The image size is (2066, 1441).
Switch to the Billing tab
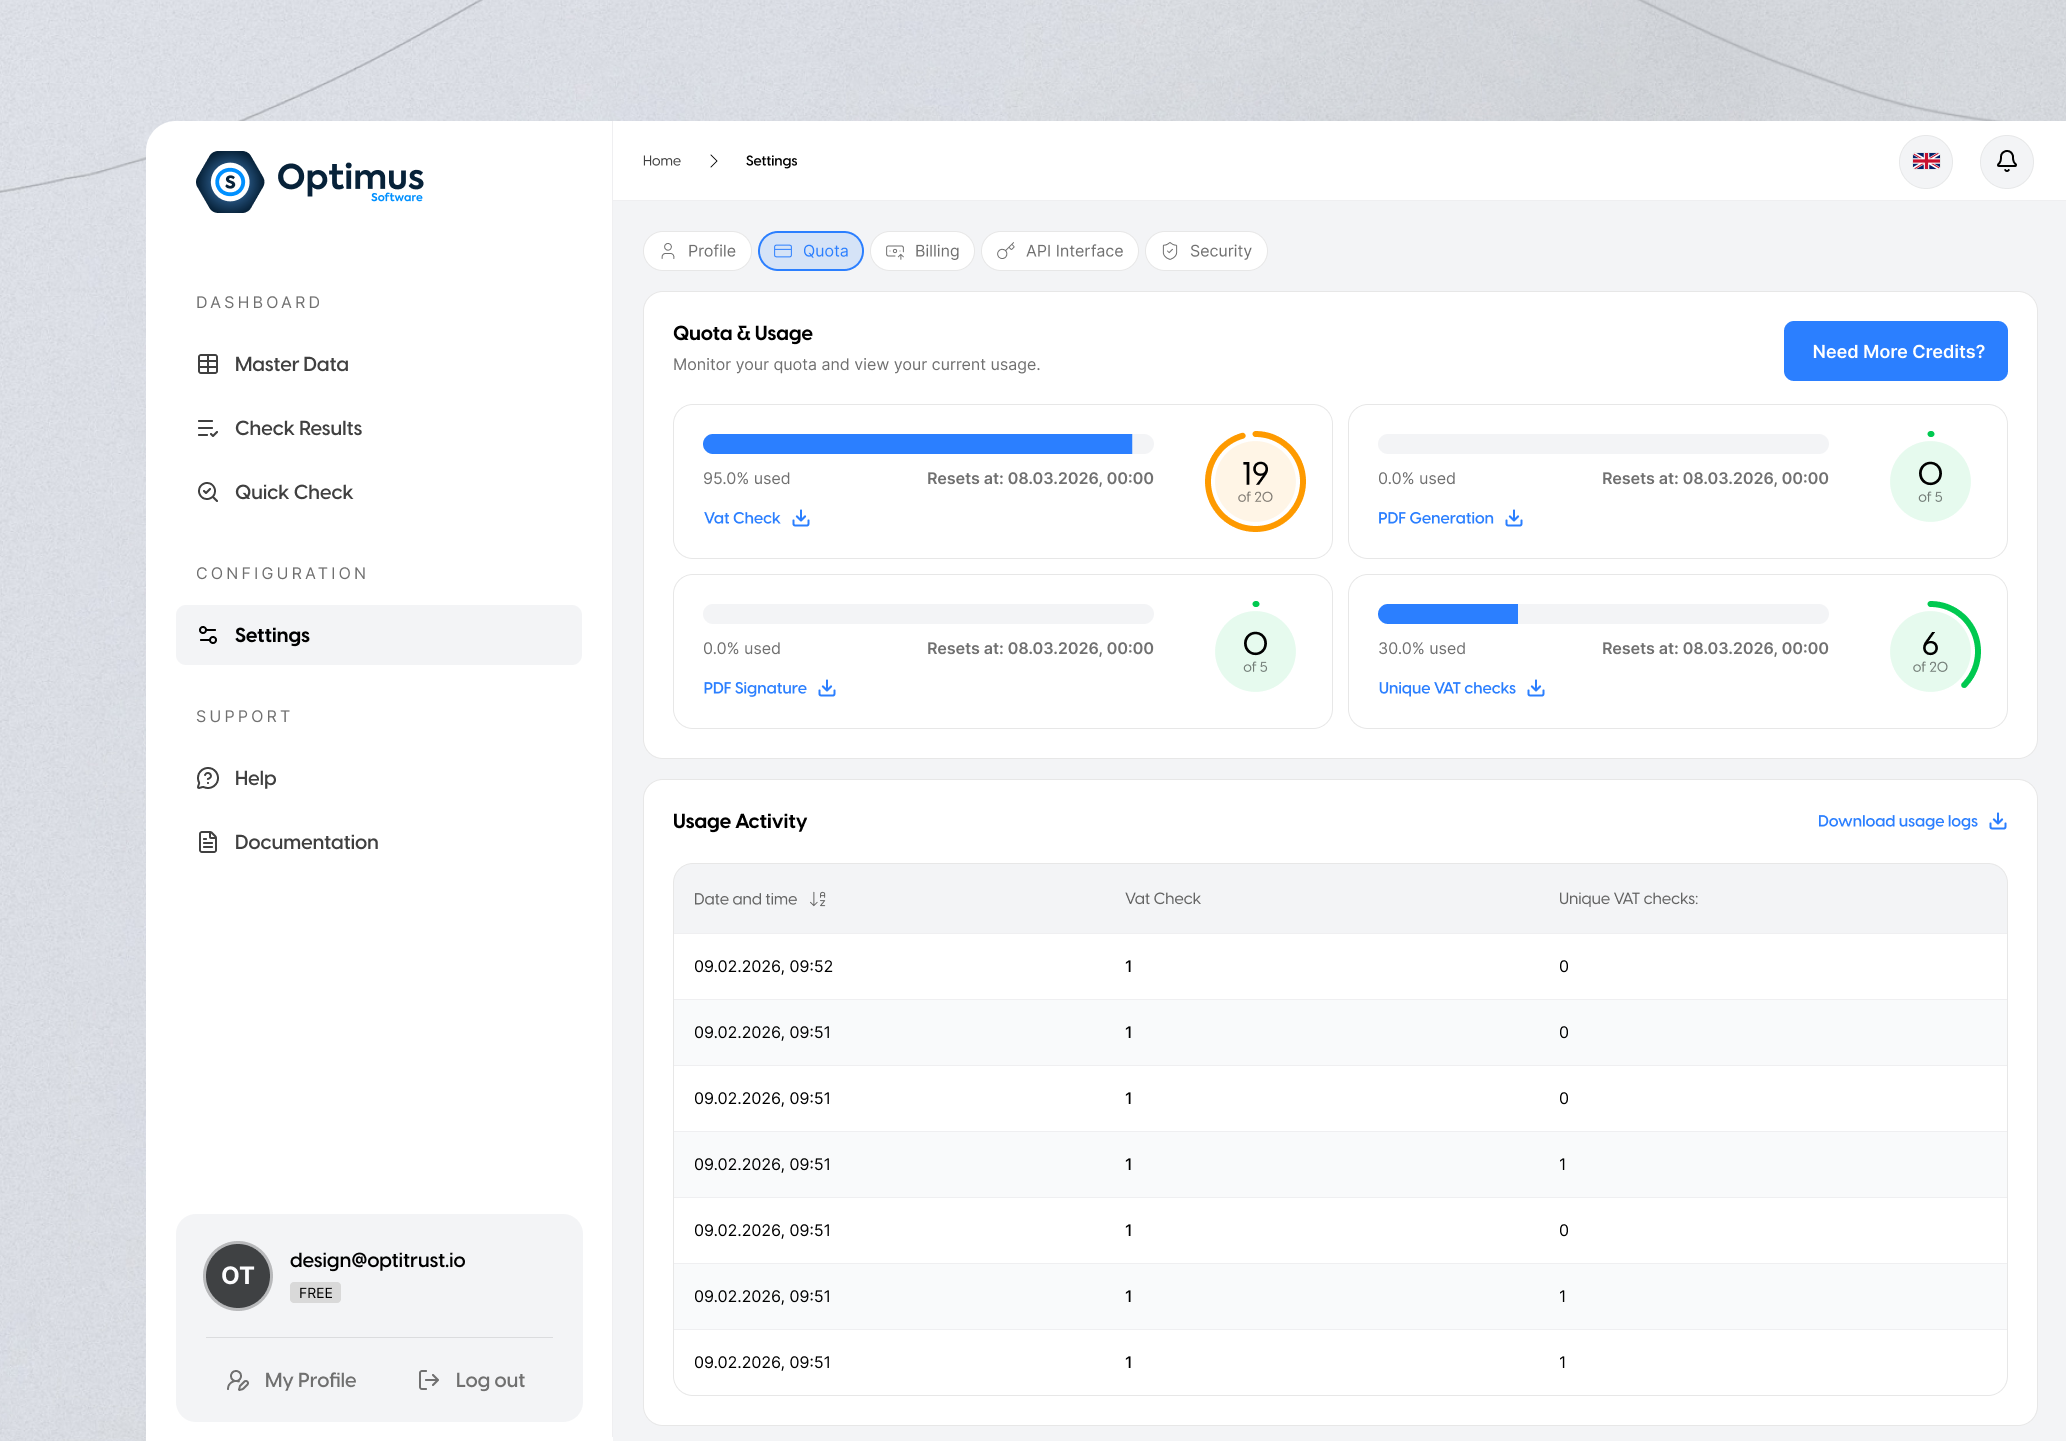pos(922,251)
